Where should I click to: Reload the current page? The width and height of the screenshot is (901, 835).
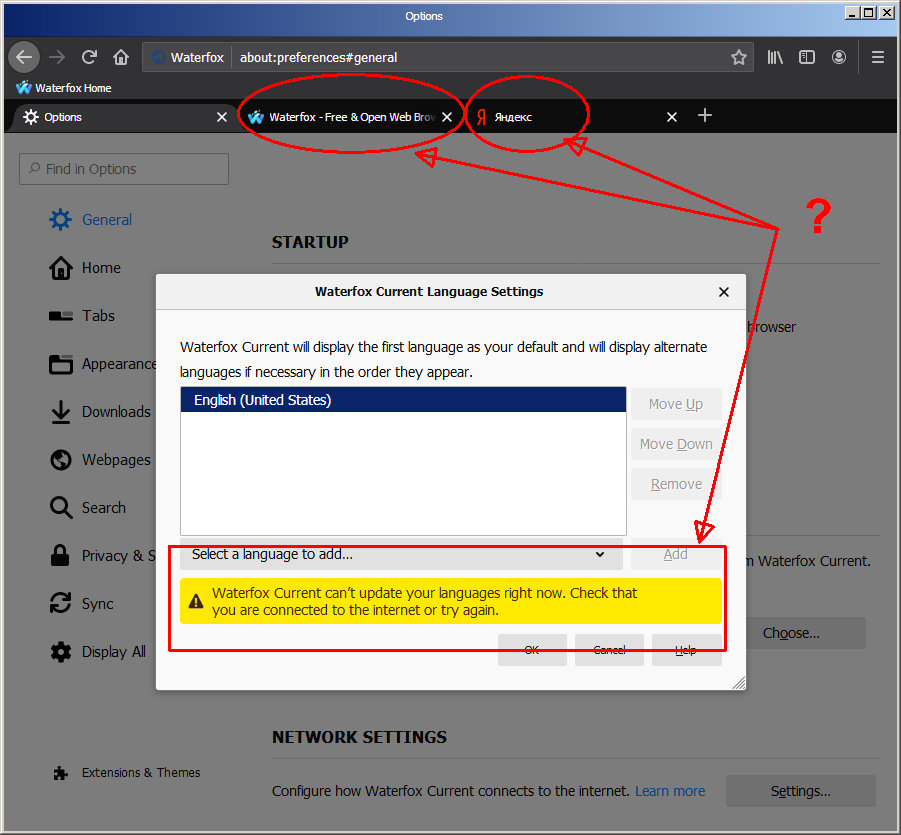pyautogui.click(x=88, y=57)
